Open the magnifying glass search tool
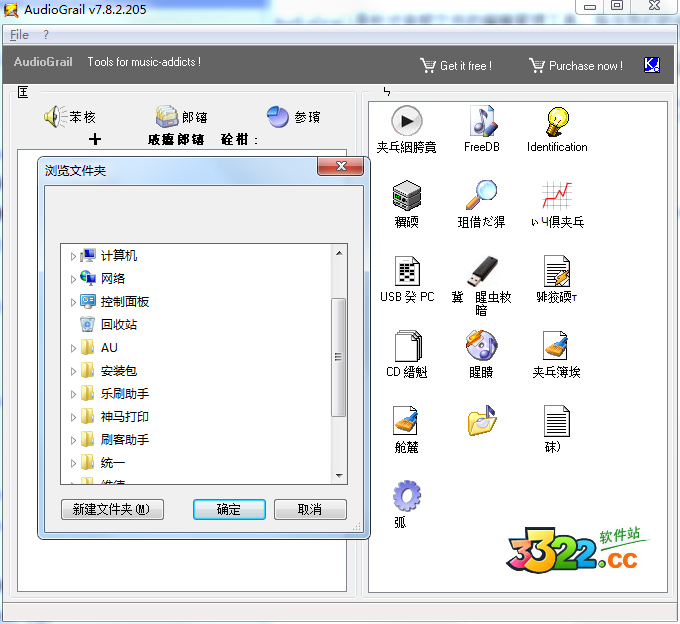 pos(481,195)
